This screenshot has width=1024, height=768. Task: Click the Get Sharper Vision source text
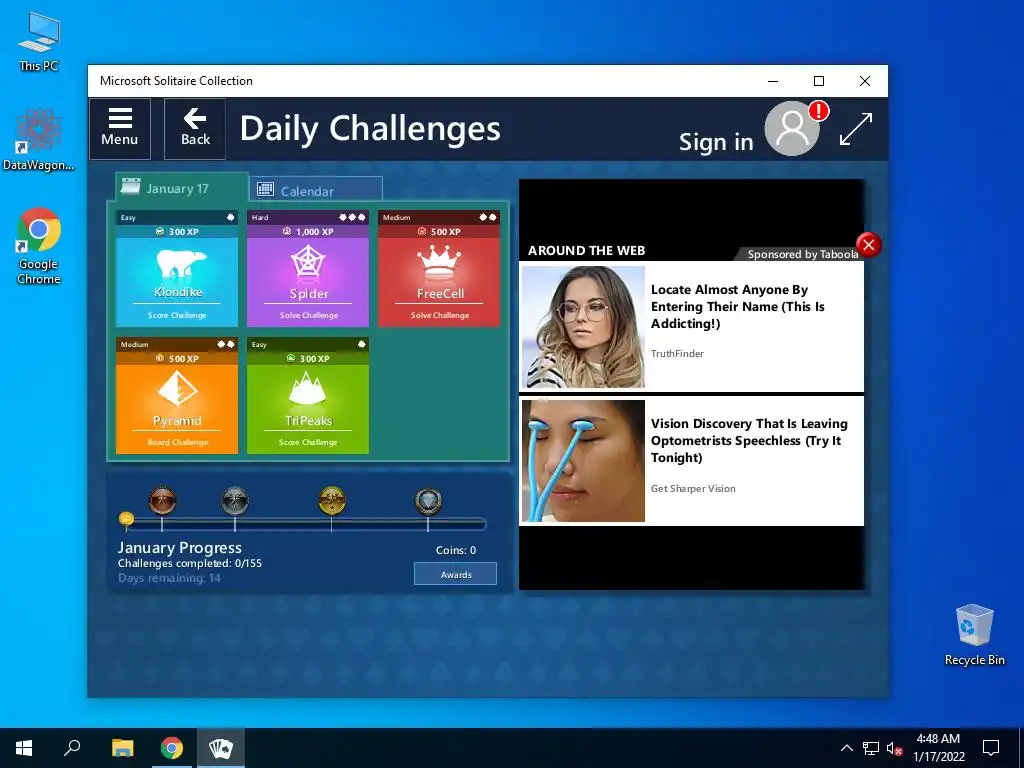click(693, 488)
